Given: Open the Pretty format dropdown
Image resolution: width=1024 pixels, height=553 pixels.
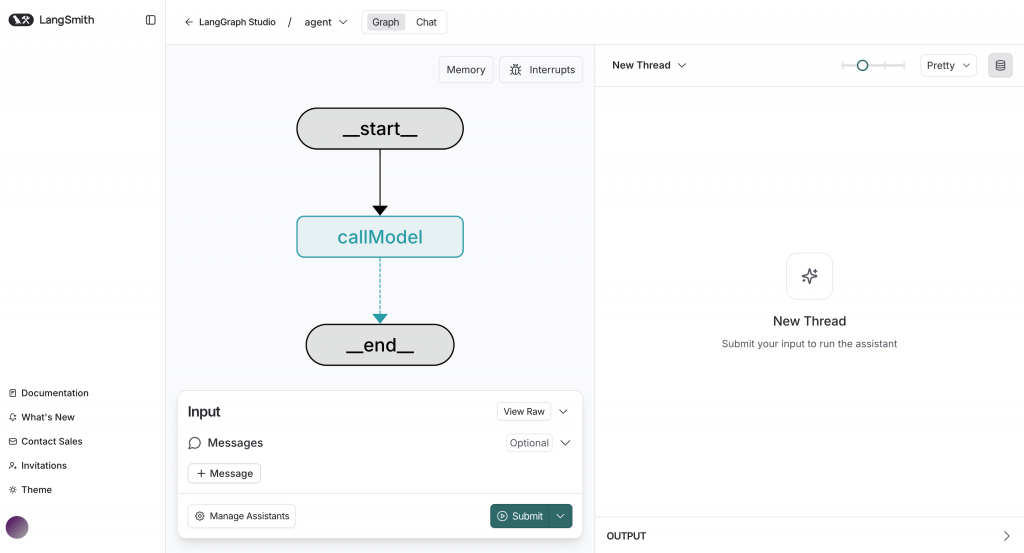Looking at the screenshot, I should tap(948, 65).
